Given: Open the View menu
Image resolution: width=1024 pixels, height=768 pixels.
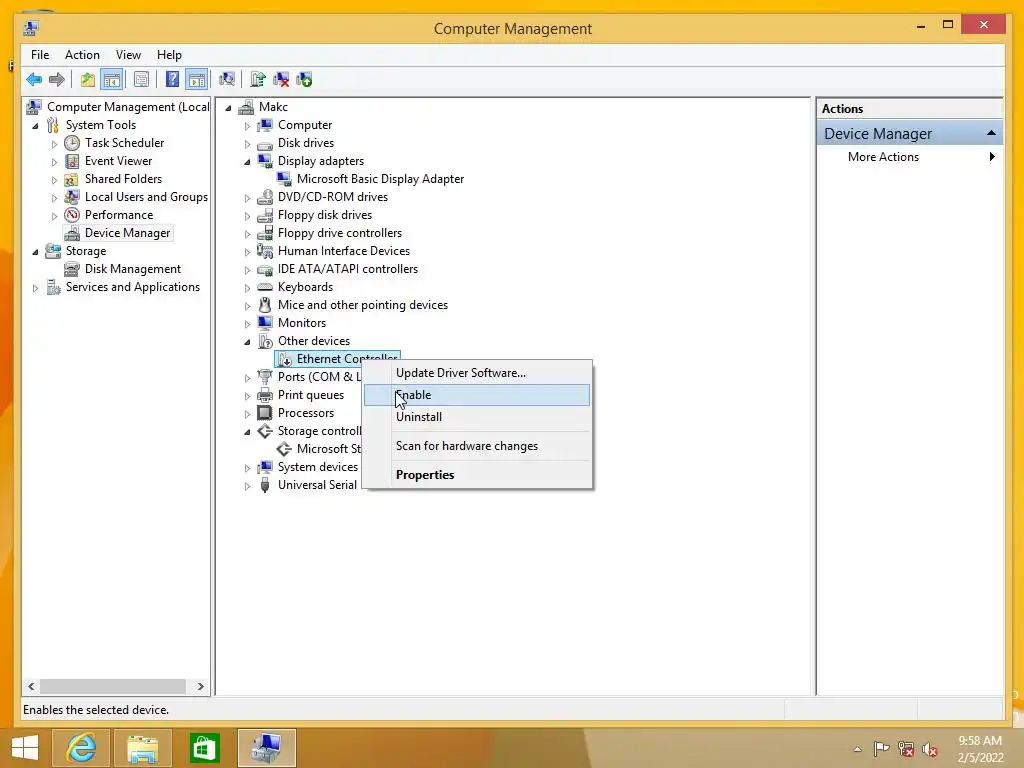Looking at the screenshot, I should coord(128,55).
